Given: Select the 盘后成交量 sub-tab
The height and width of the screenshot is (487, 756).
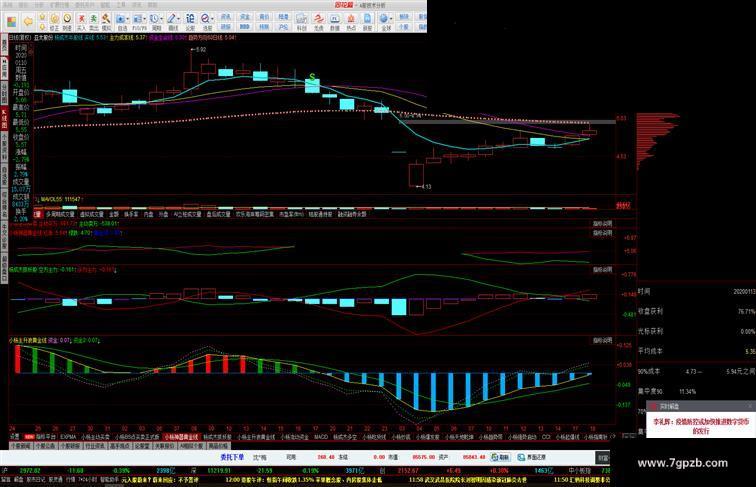Looking at the screenshot, I should pyautogui.click(x=218, y=214).
